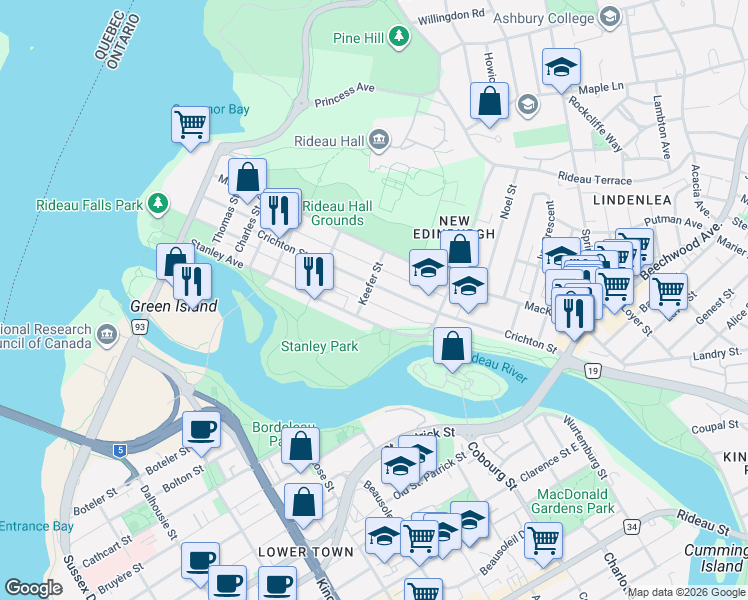Screen dimensions: 748x600
Task: Select the shopping bag marker above Lower Town label
Action: pos(303,504)
